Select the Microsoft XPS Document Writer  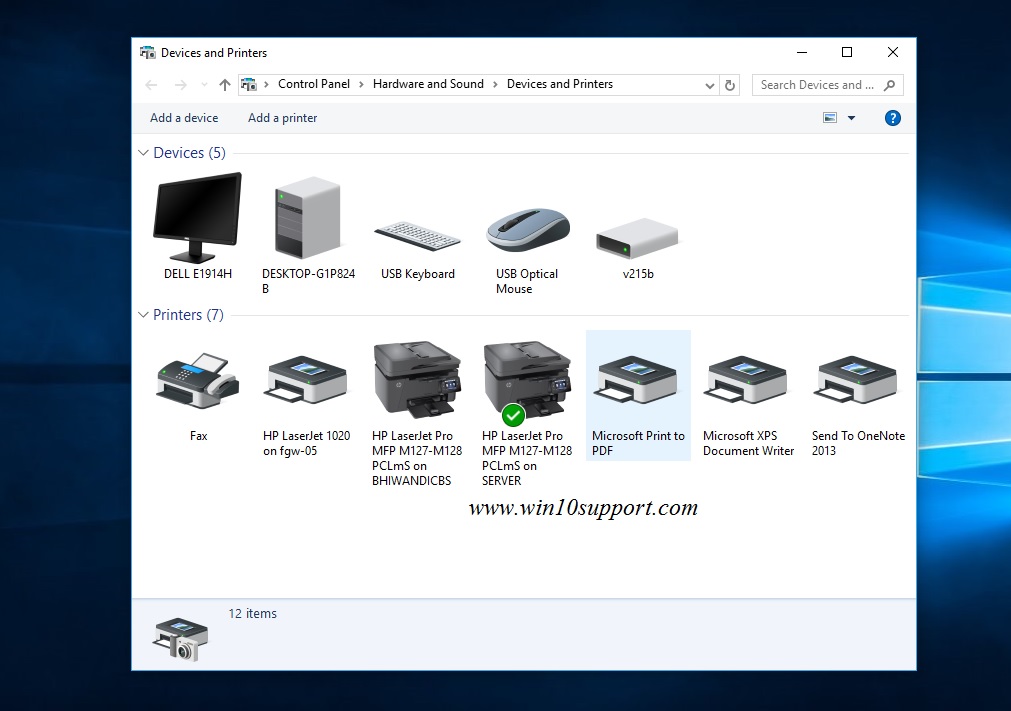(747, 380)
